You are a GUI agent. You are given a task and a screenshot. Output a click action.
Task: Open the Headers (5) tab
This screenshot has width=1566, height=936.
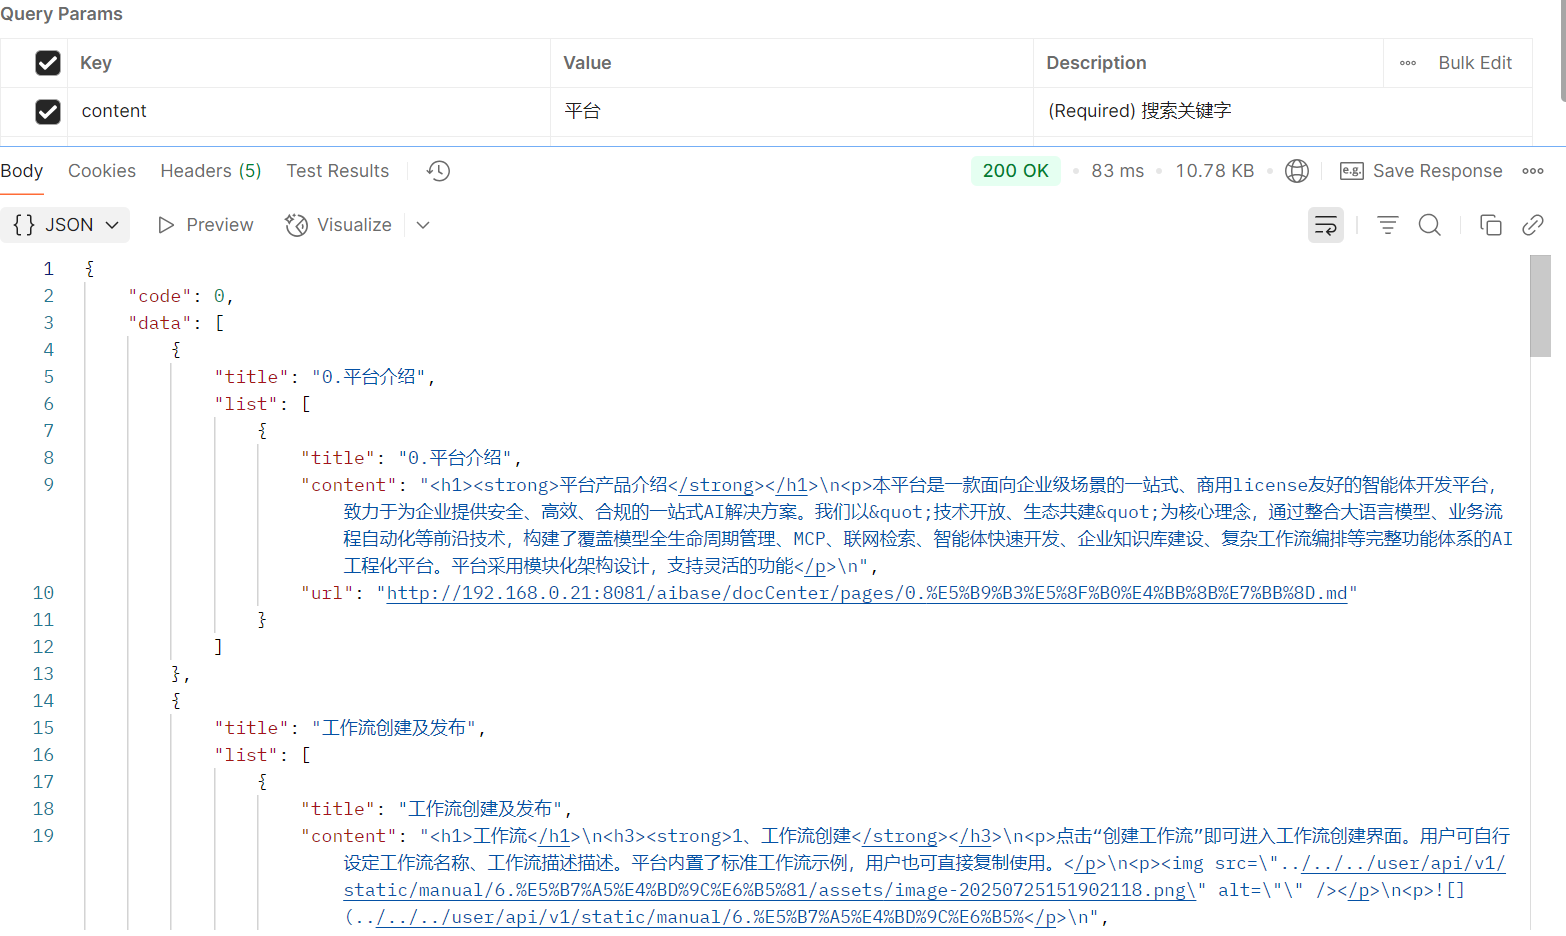click(211, 171)
